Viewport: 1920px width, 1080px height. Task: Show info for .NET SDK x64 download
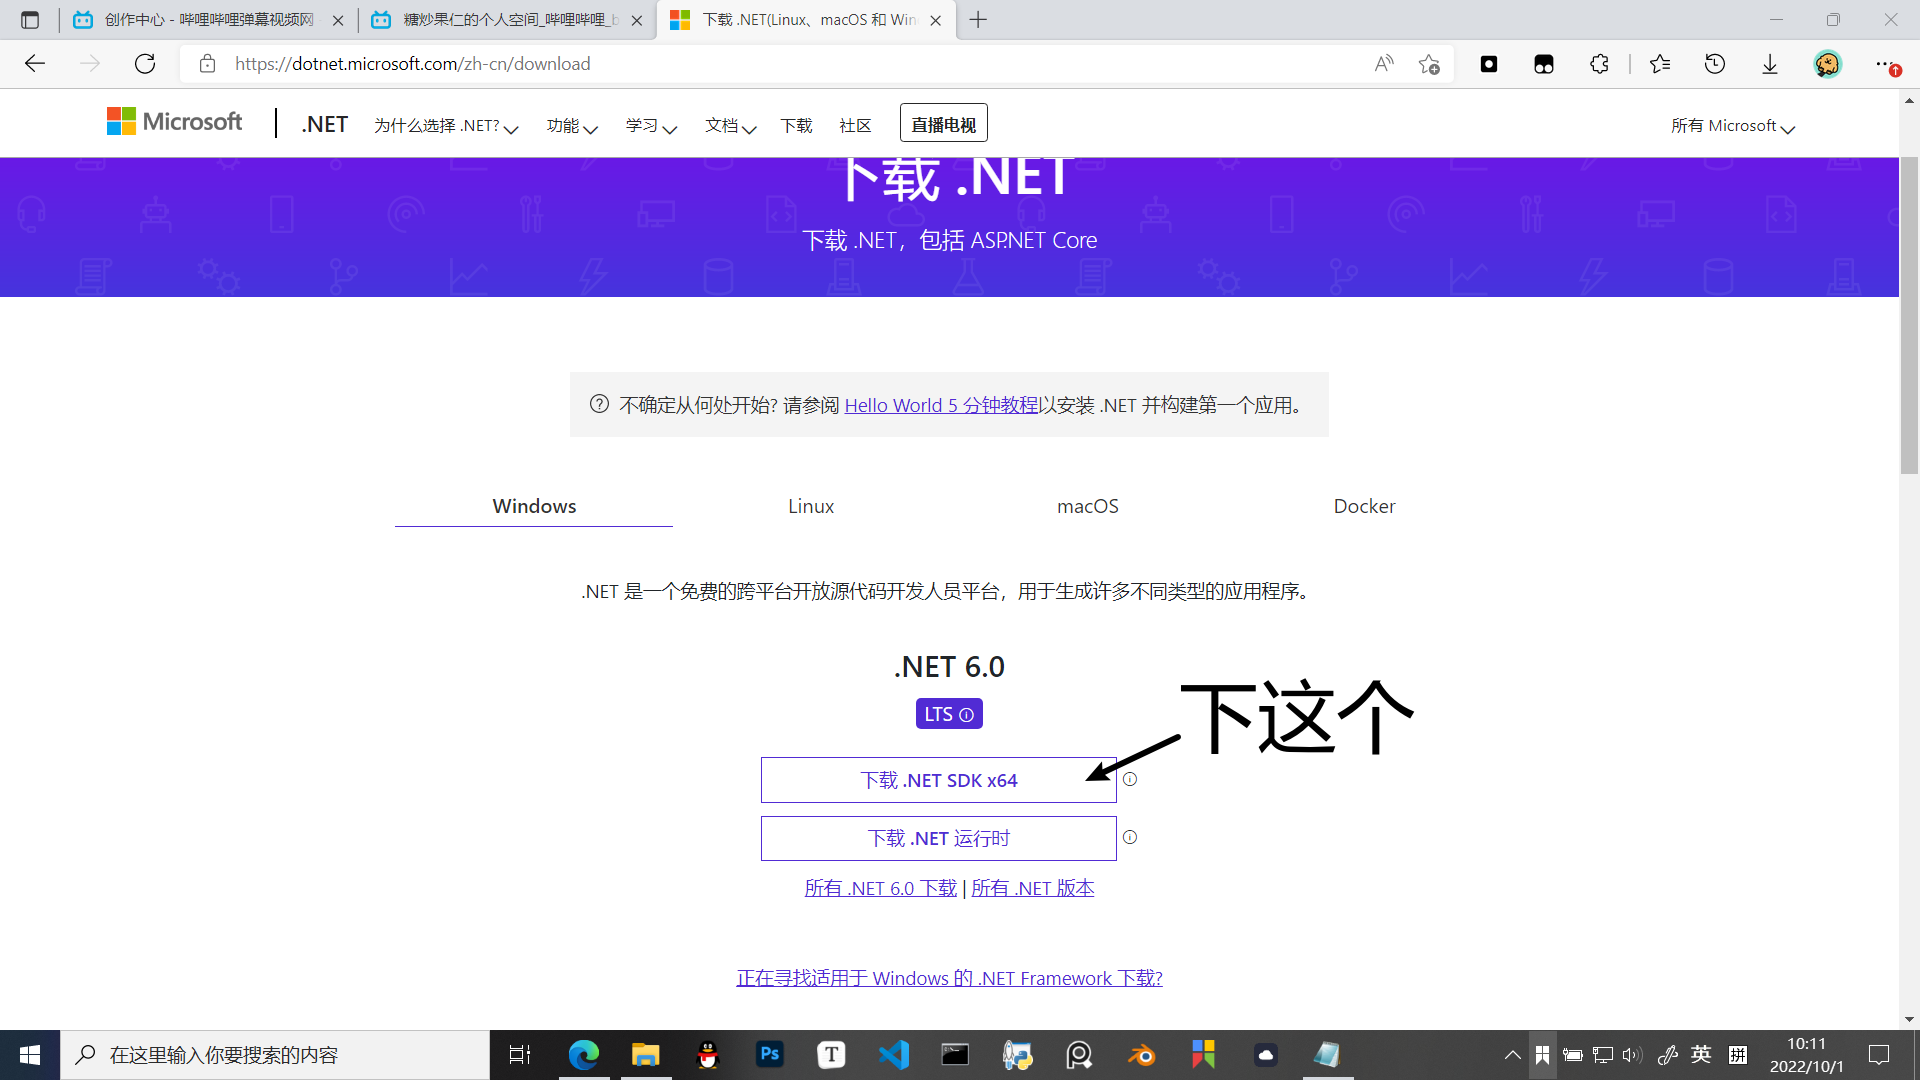point(1130,779)
